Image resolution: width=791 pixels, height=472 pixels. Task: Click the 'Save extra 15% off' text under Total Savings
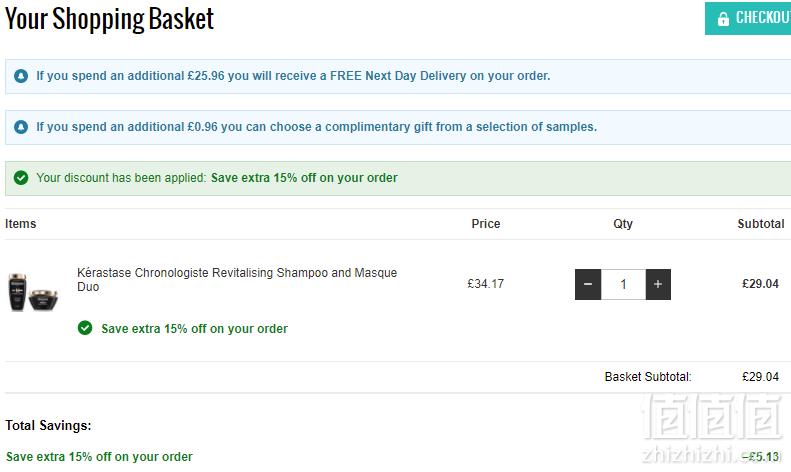pos(99,457)
